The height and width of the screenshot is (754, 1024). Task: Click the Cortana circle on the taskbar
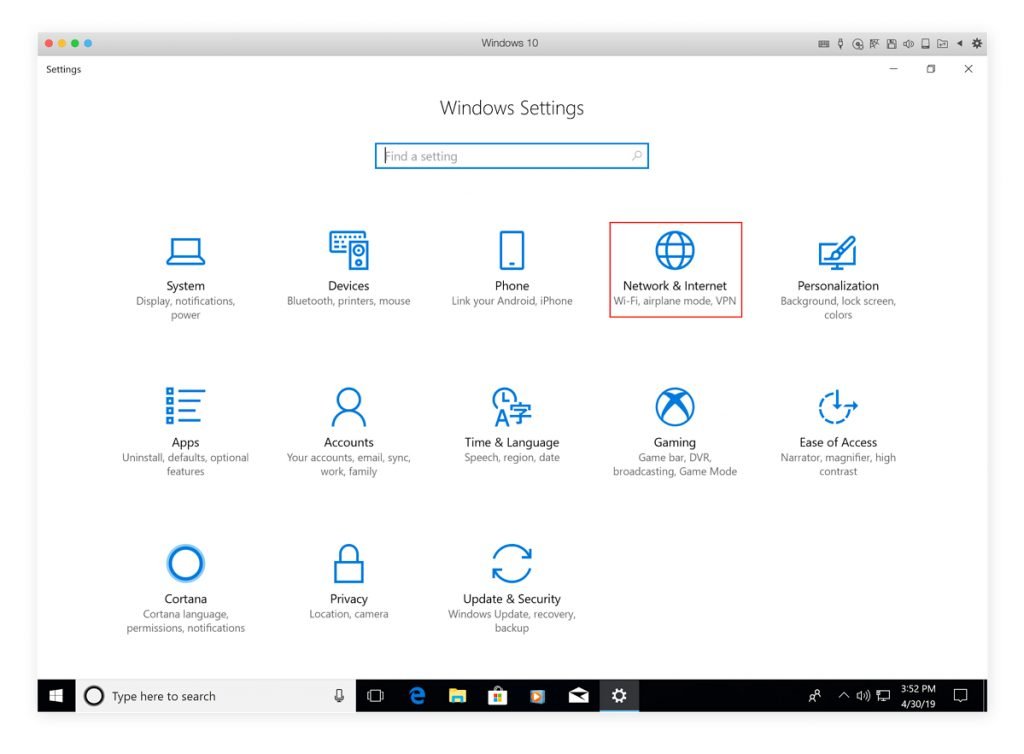pyautogui.click(x=94, y=696)
